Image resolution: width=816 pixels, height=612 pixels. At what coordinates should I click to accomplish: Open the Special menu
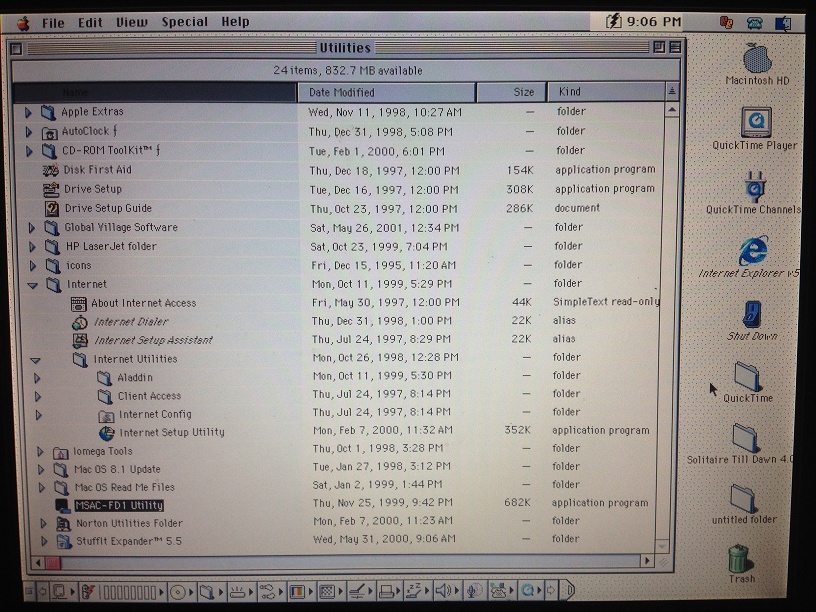point(184,22)
